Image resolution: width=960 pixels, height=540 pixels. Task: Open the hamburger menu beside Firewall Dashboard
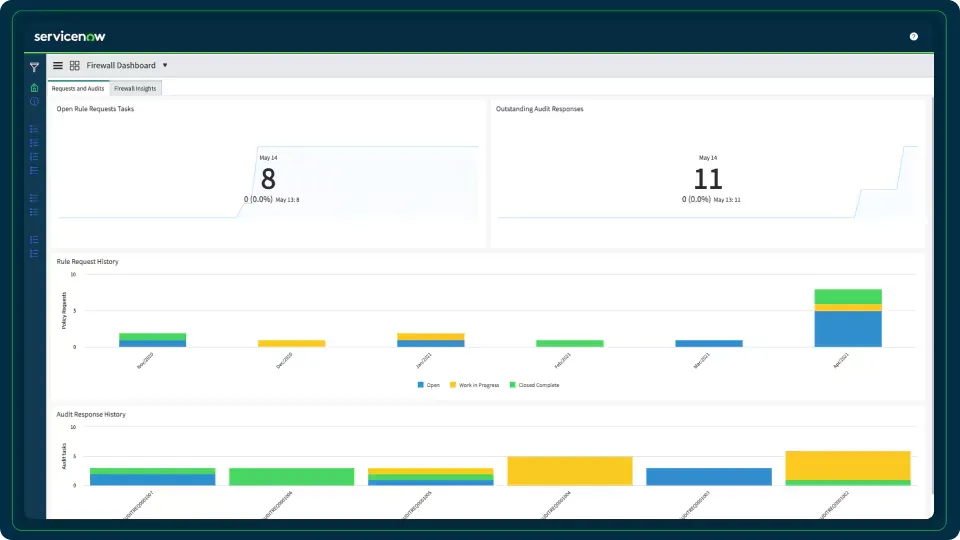point(58,66)
